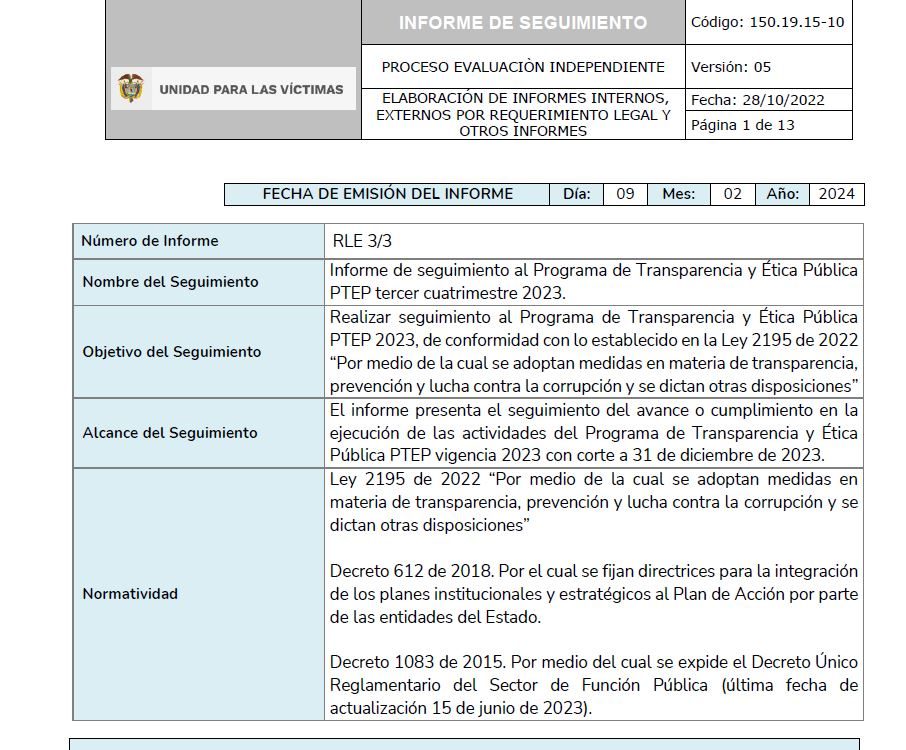Click the "Día:" label cell
Screen dimensions: 906x750
pos(577,194)
